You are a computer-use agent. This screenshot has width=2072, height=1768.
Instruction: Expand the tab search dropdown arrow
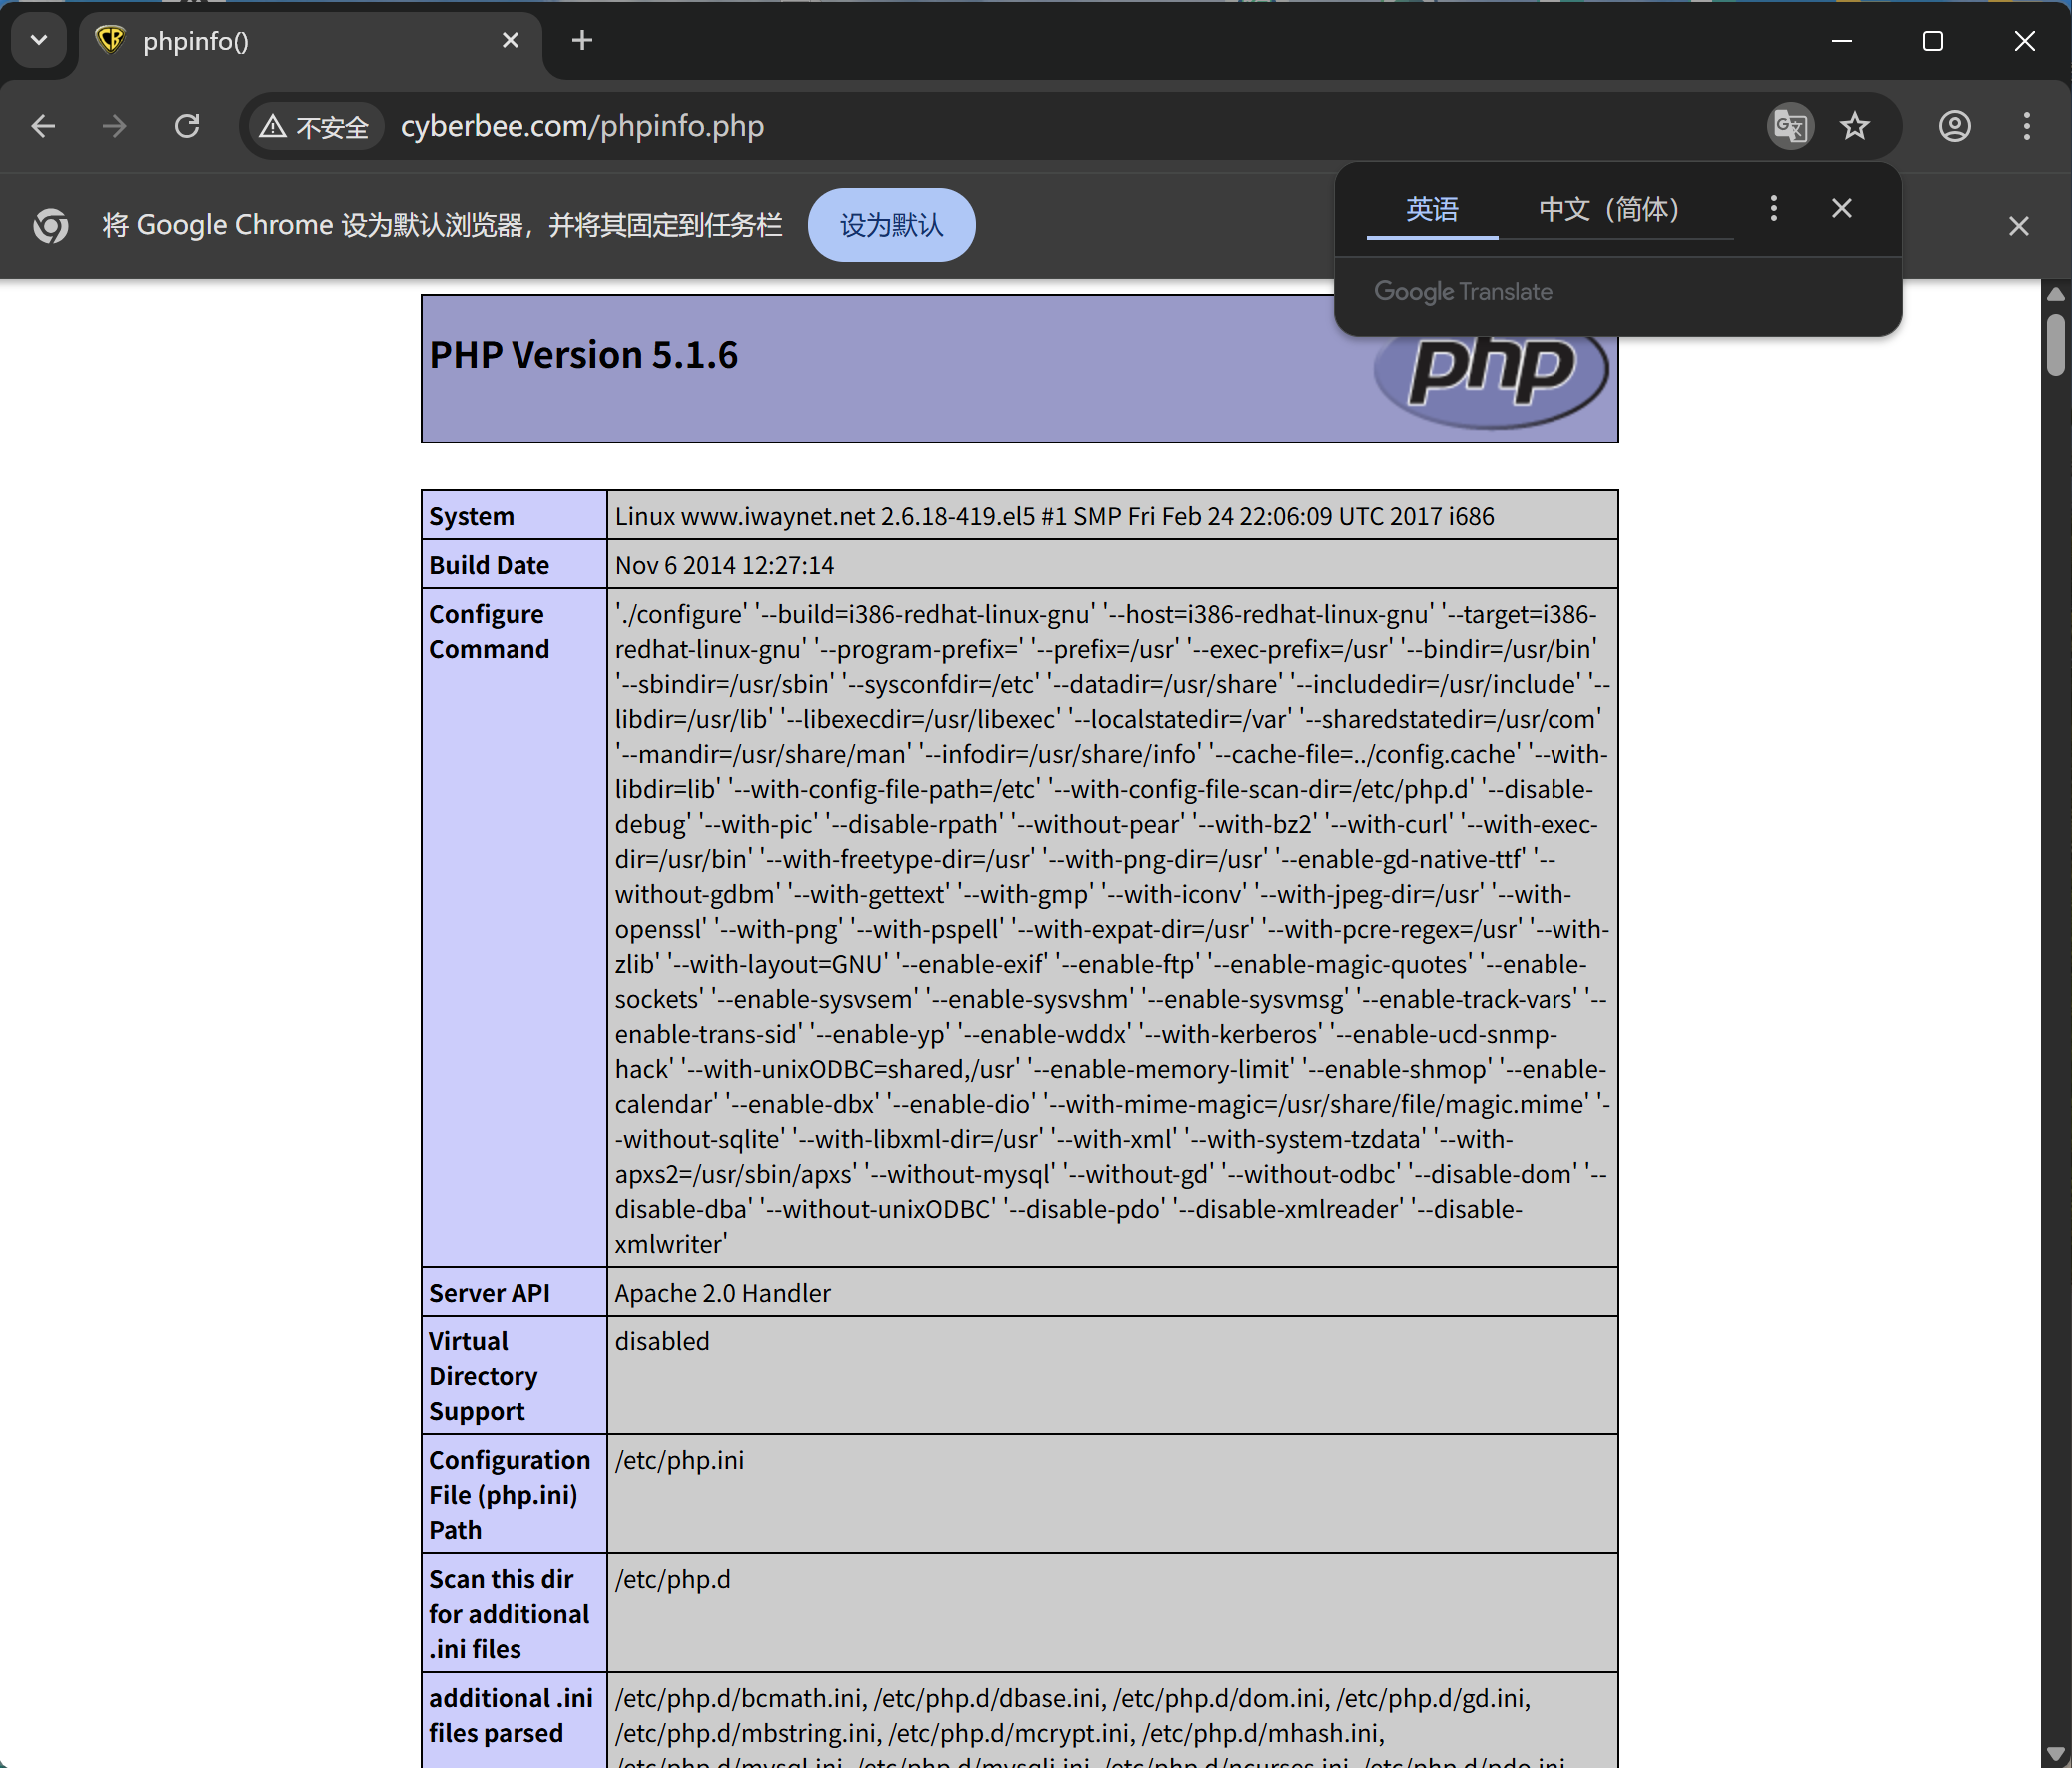[39, 40]
